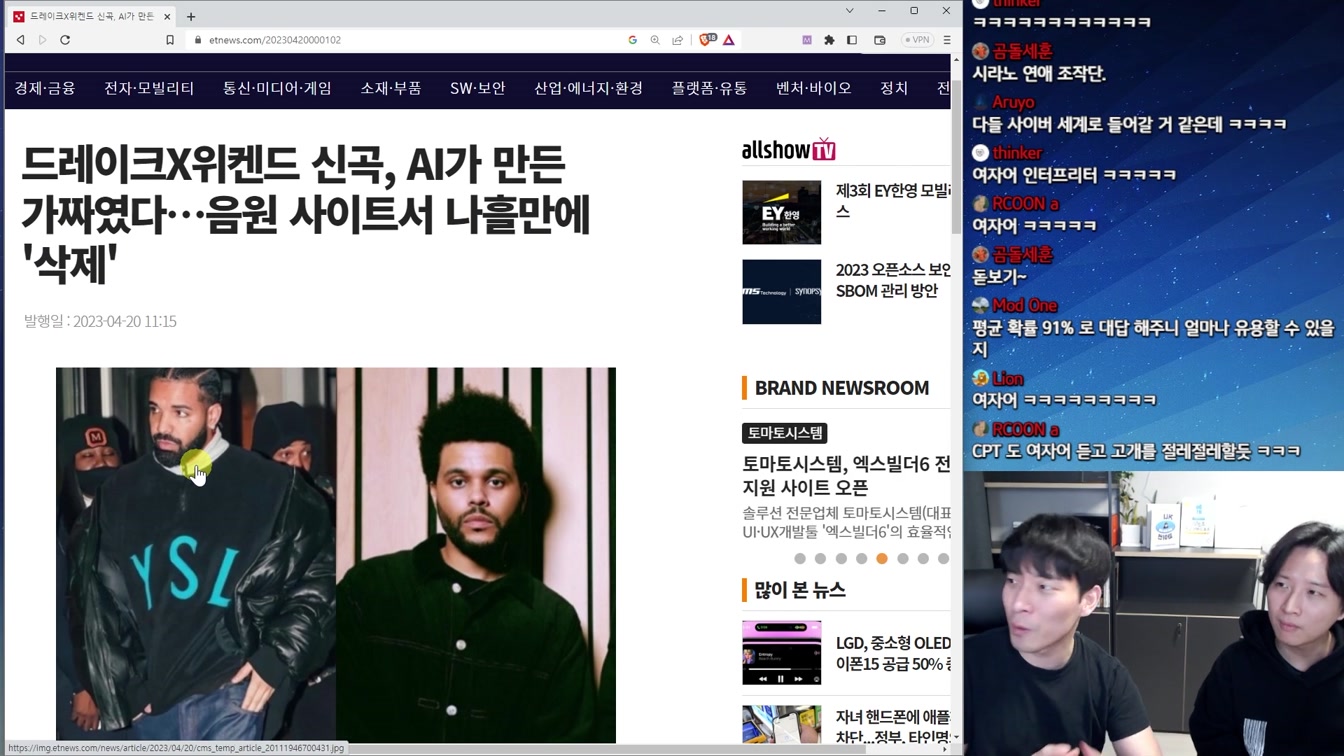This screenshot has height=756, width=1344.
Task: Select the third carousel dot in Brand Newsroom
Action: [x=841, y=559]
